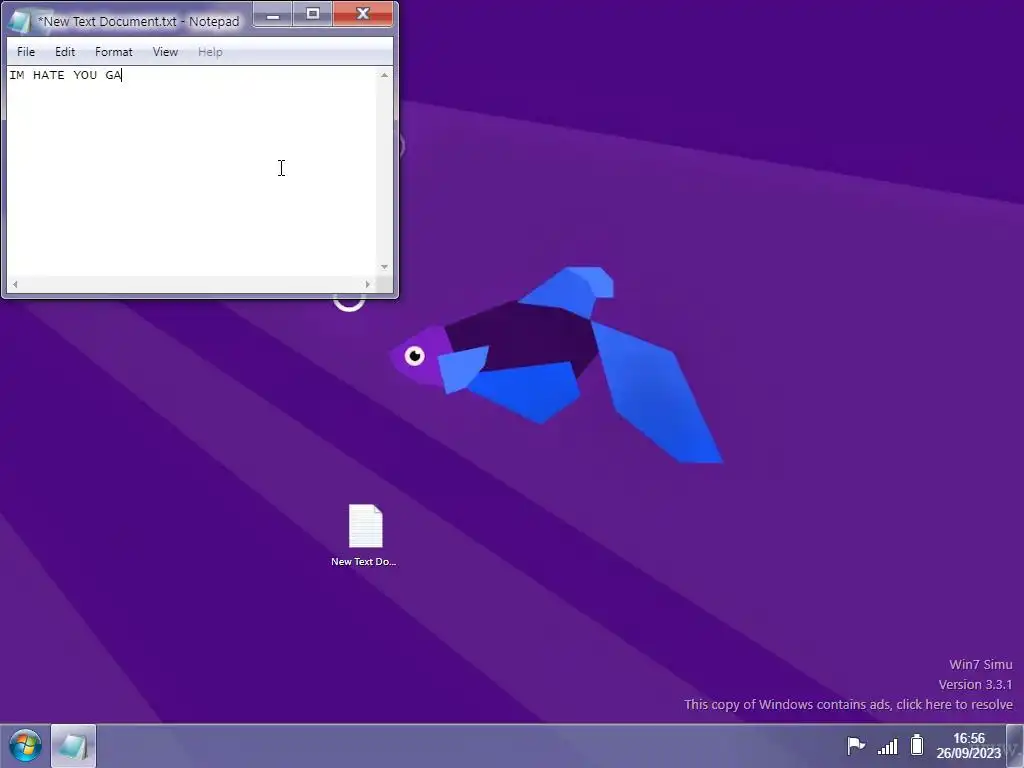Minimize the Notepad window
The height and width of the screenshot is (768, 1024).
273,14
